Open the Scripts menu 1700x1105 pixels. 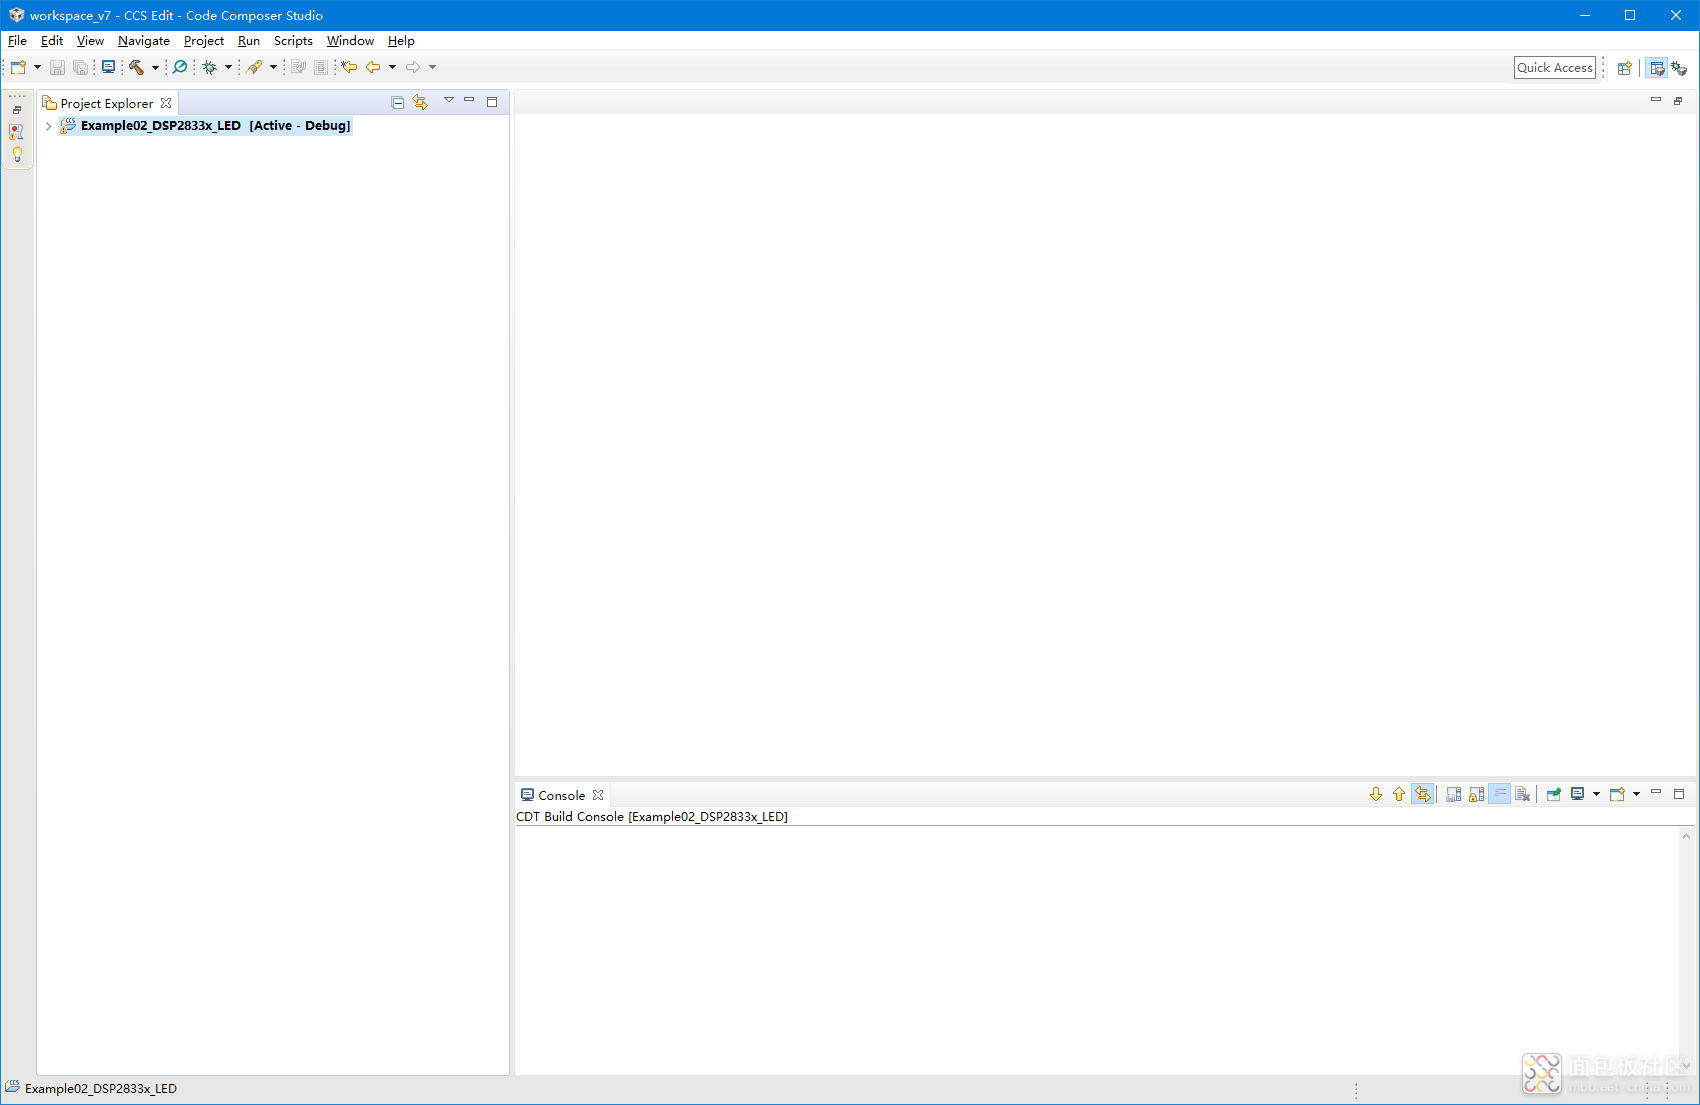[x=293, y=41]
